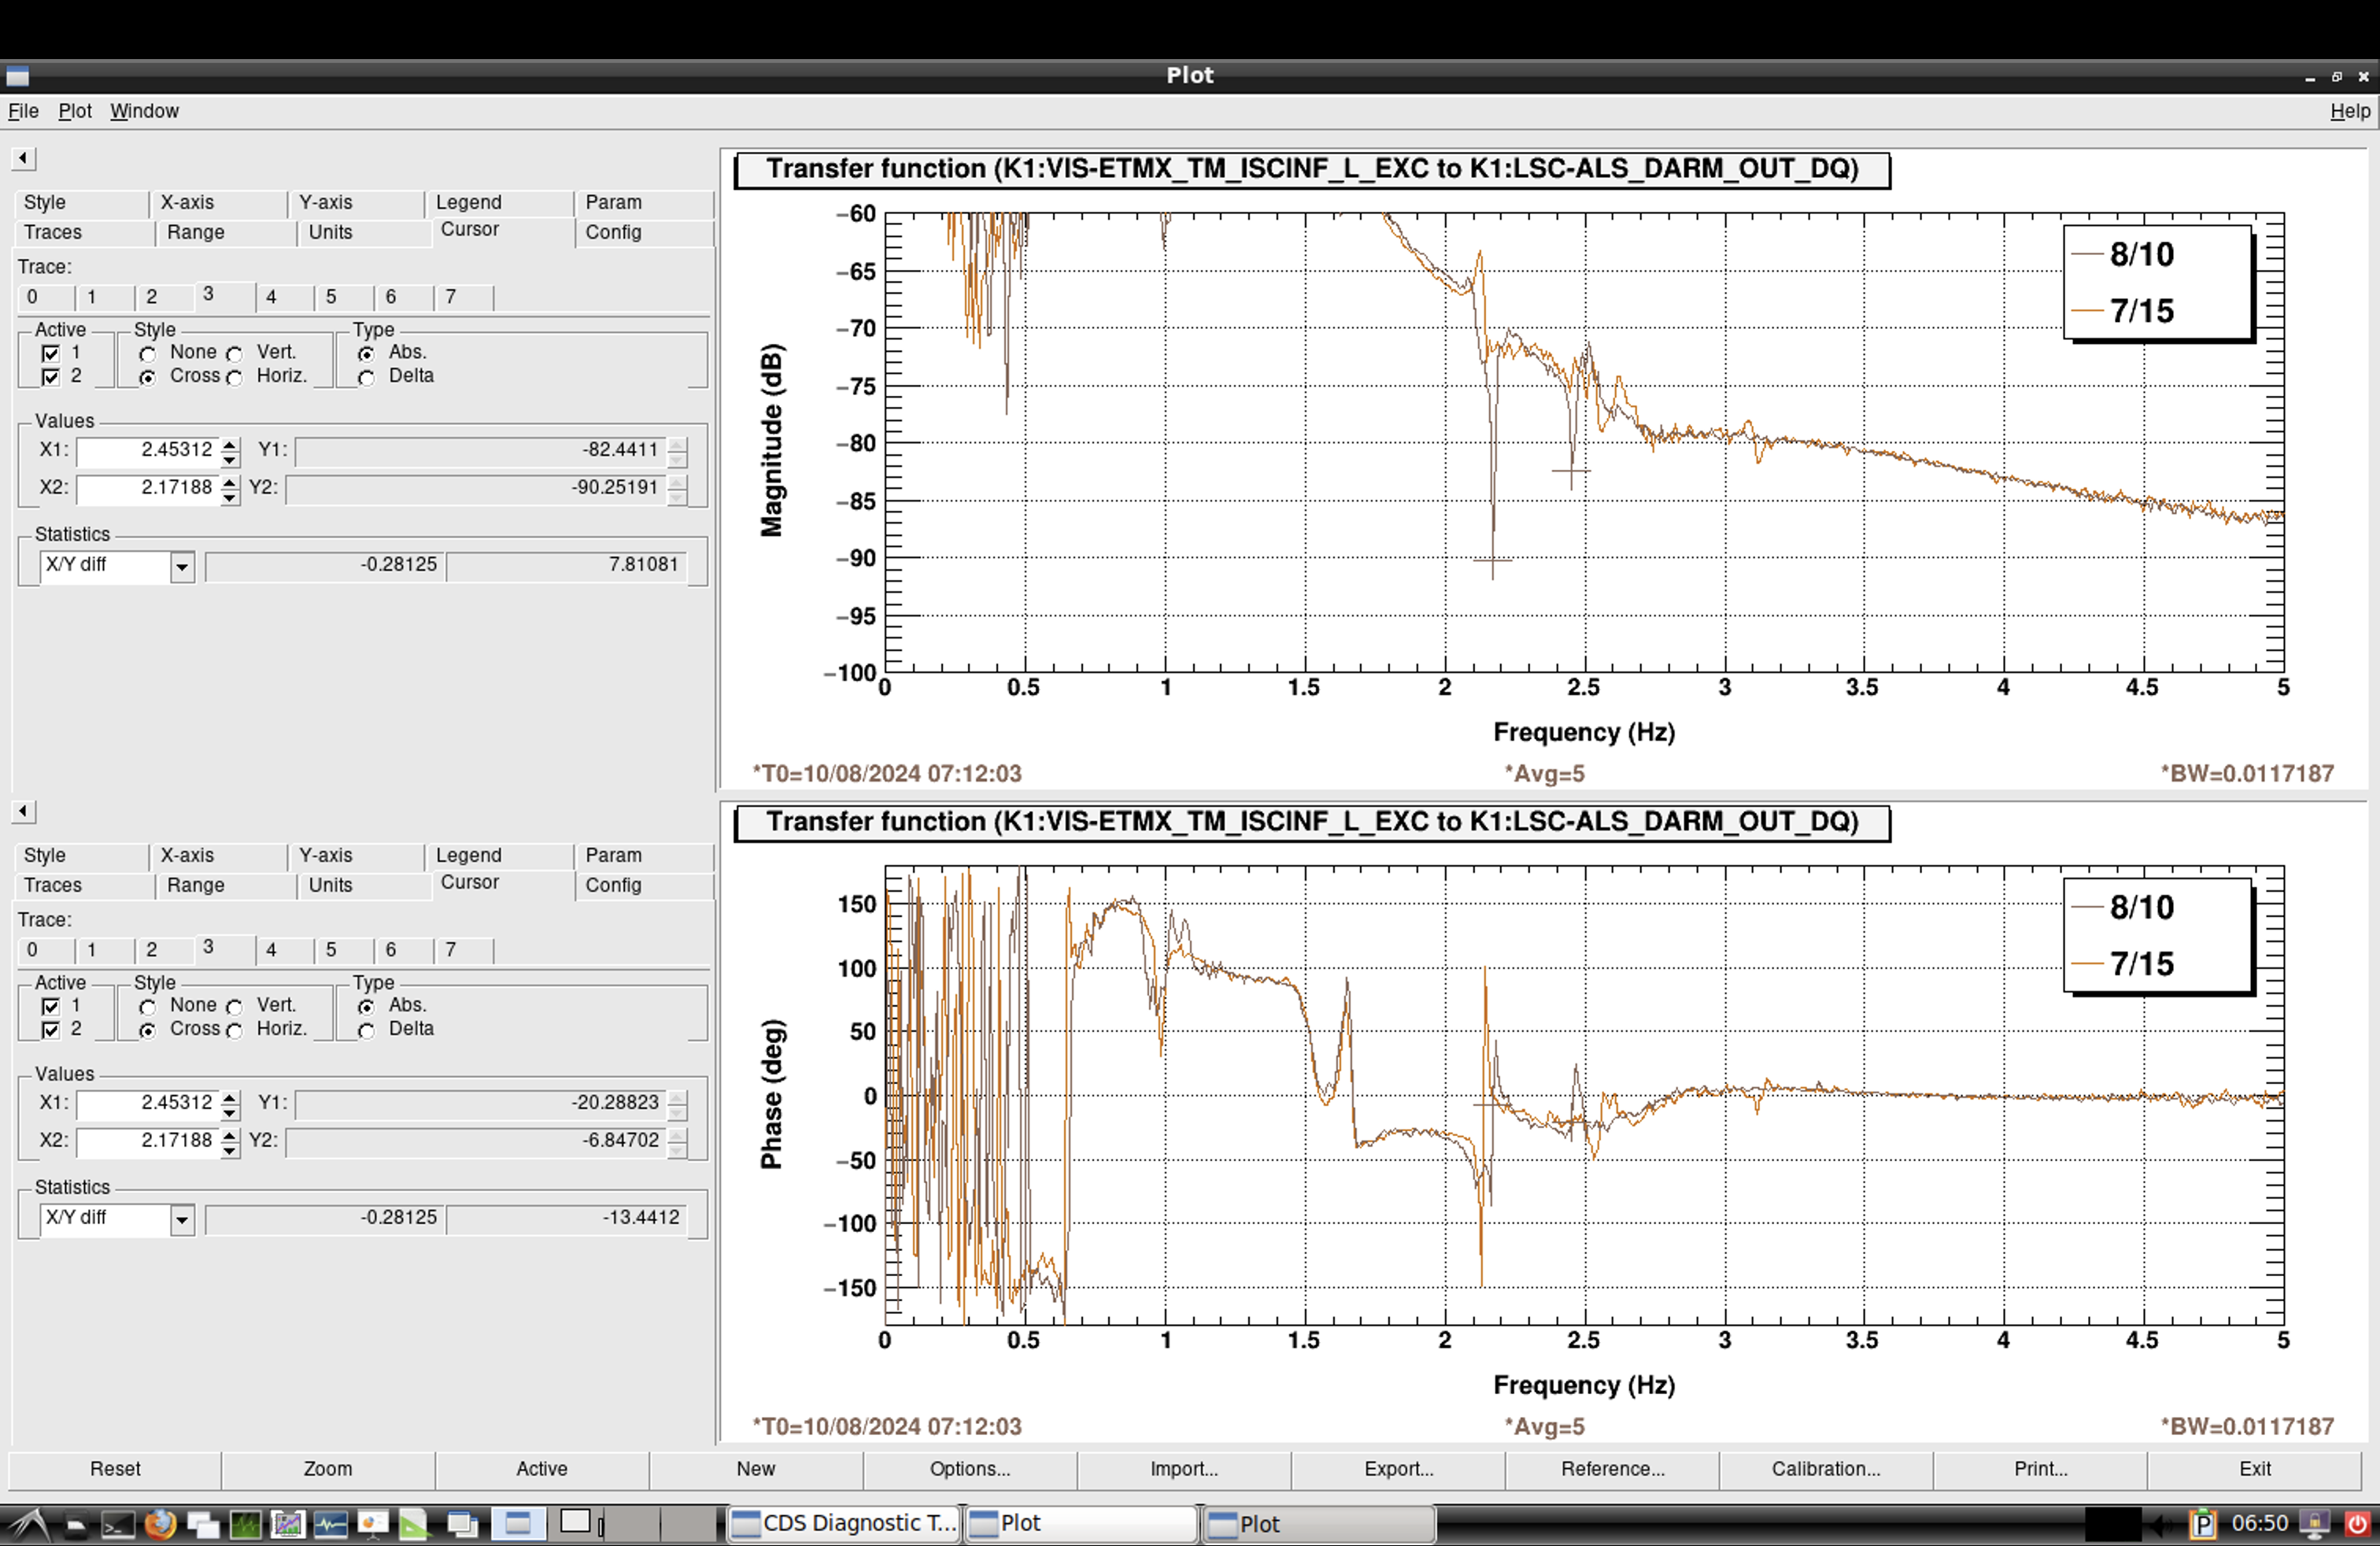Open the green oscilloscope monitor taskbar icon
The width and height of the screenshot is (2380, 1546).
[245, 1524]
